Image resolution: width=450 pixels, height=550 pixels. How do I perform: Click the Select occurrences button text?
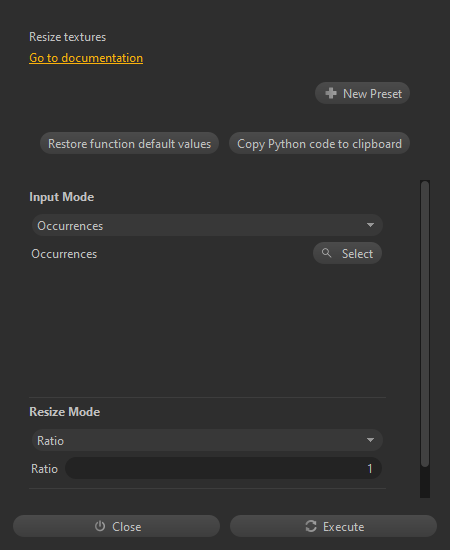(x=357, y=254)
